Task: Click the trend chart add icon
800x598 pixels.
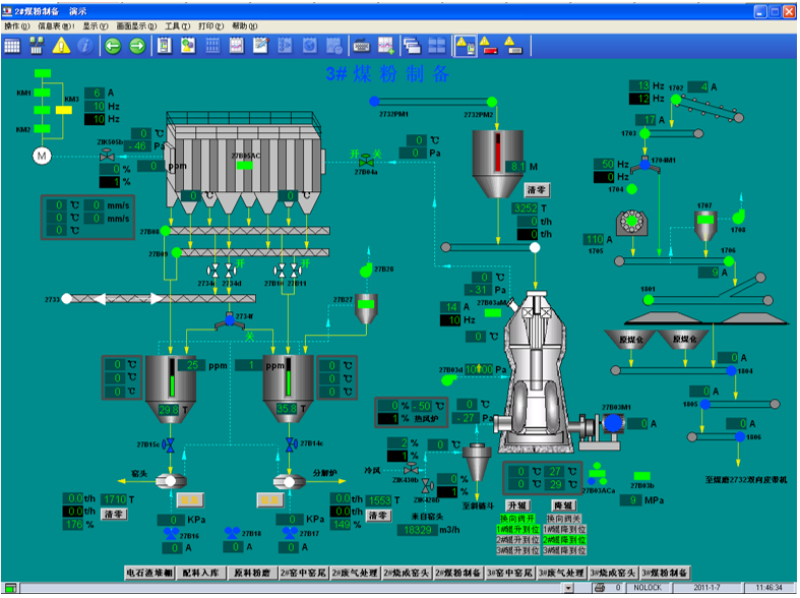Action: tap(386, 46)
